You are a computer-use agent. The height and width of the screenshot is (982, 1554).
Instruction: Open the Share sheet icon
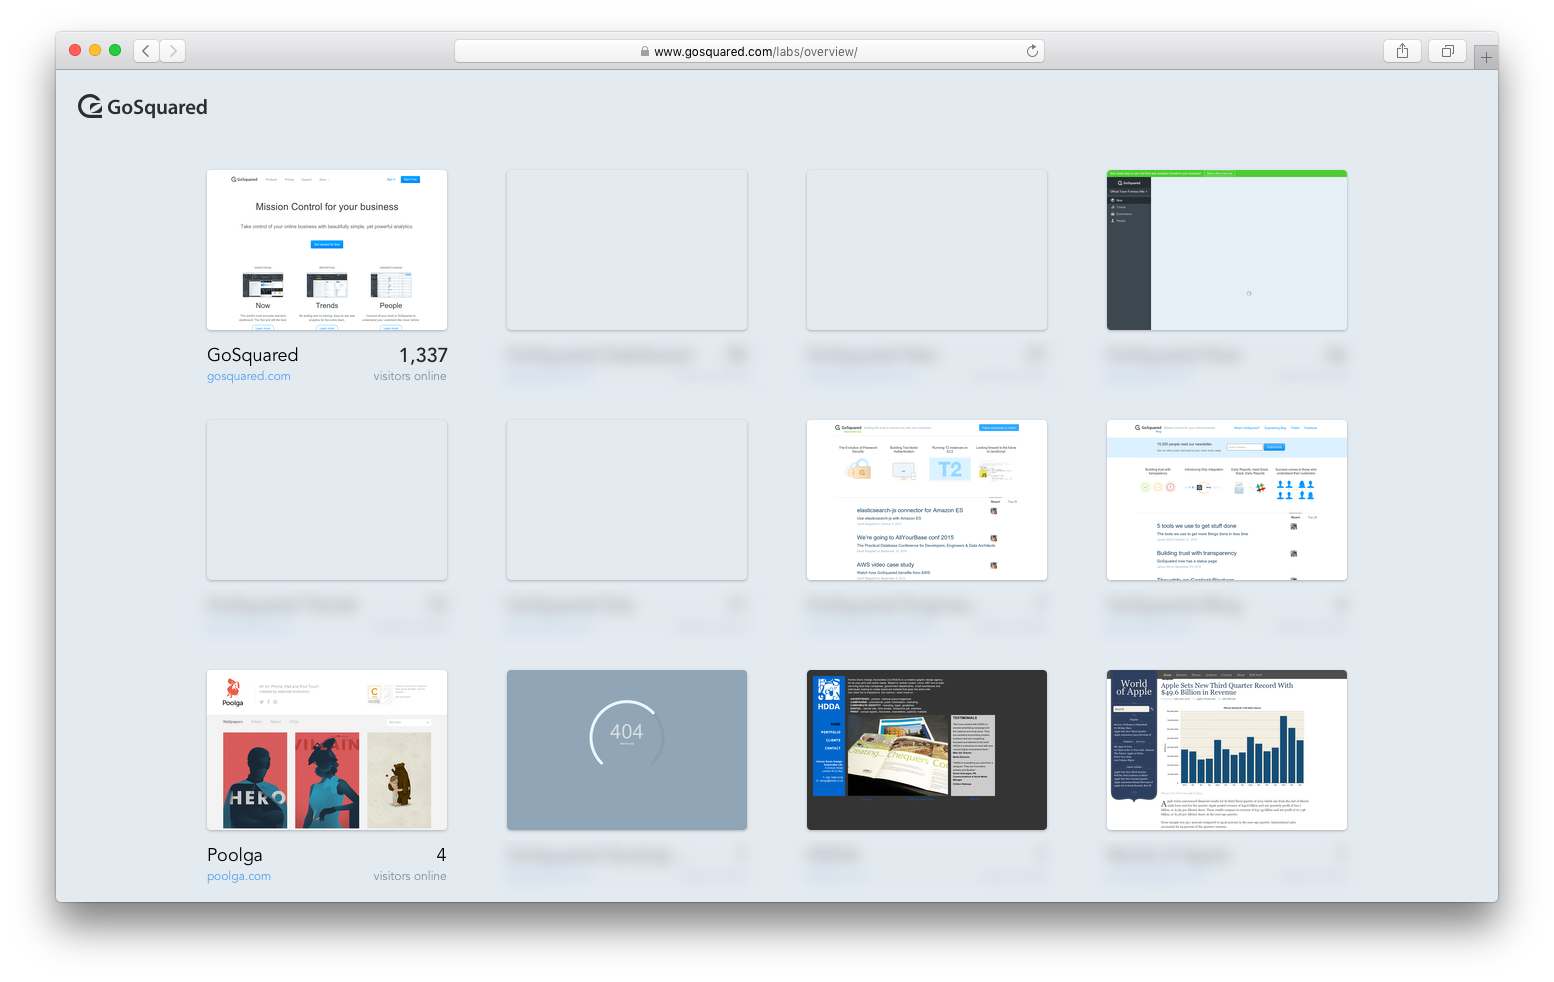click(x=1402, y=51)
